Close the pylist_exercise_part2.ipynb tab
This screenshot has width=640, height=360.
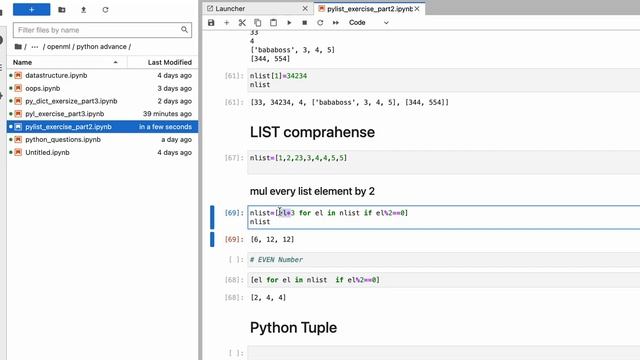pos(417,9)
